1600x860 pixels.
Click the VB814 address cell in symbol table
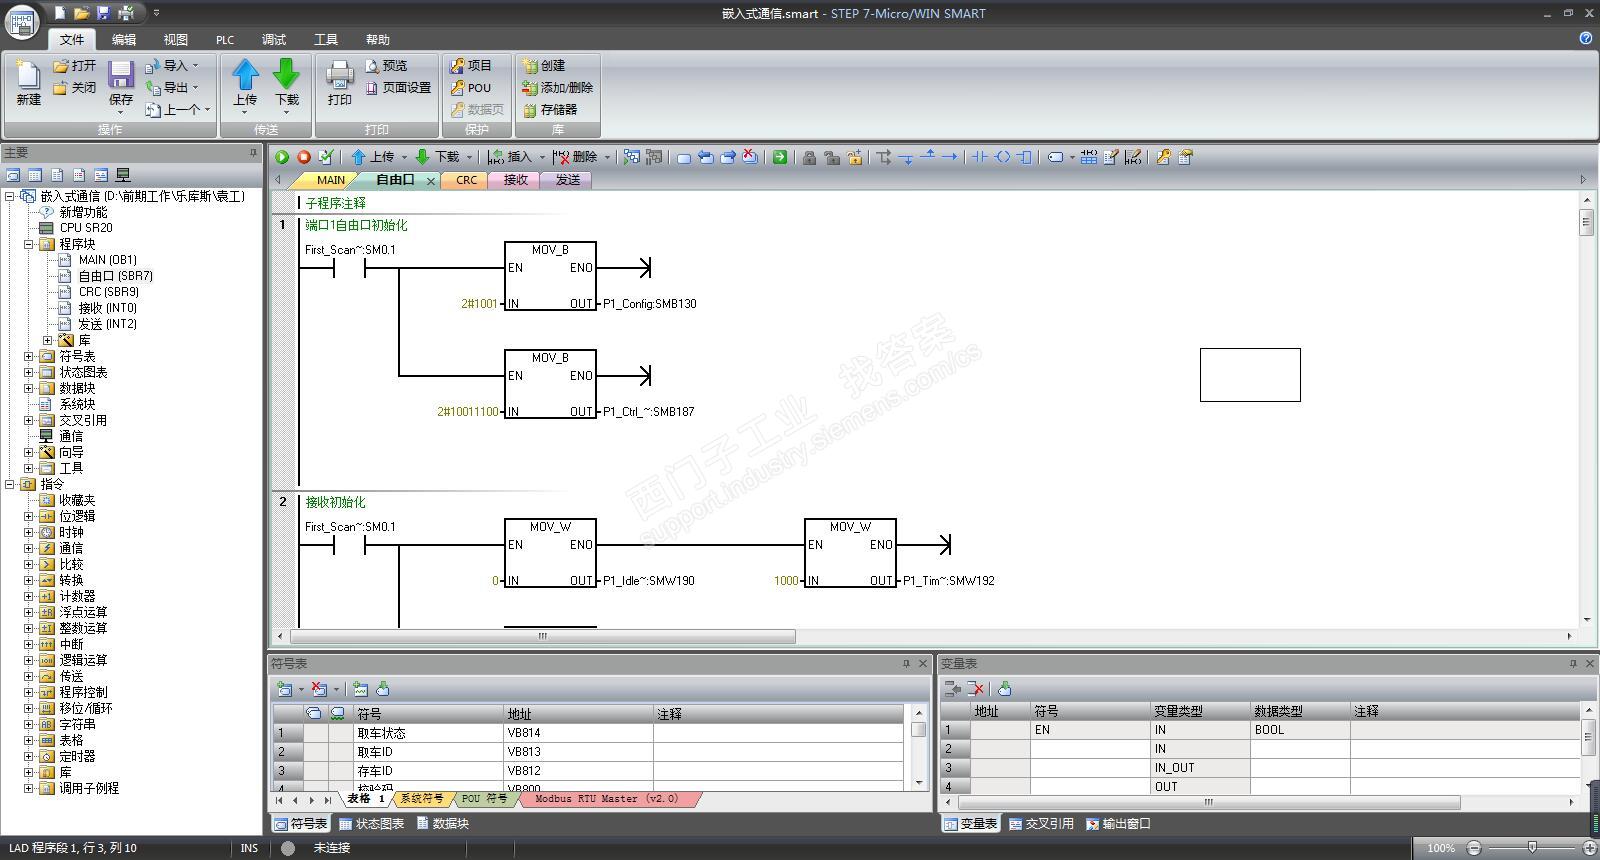click(x=578, y=733)
